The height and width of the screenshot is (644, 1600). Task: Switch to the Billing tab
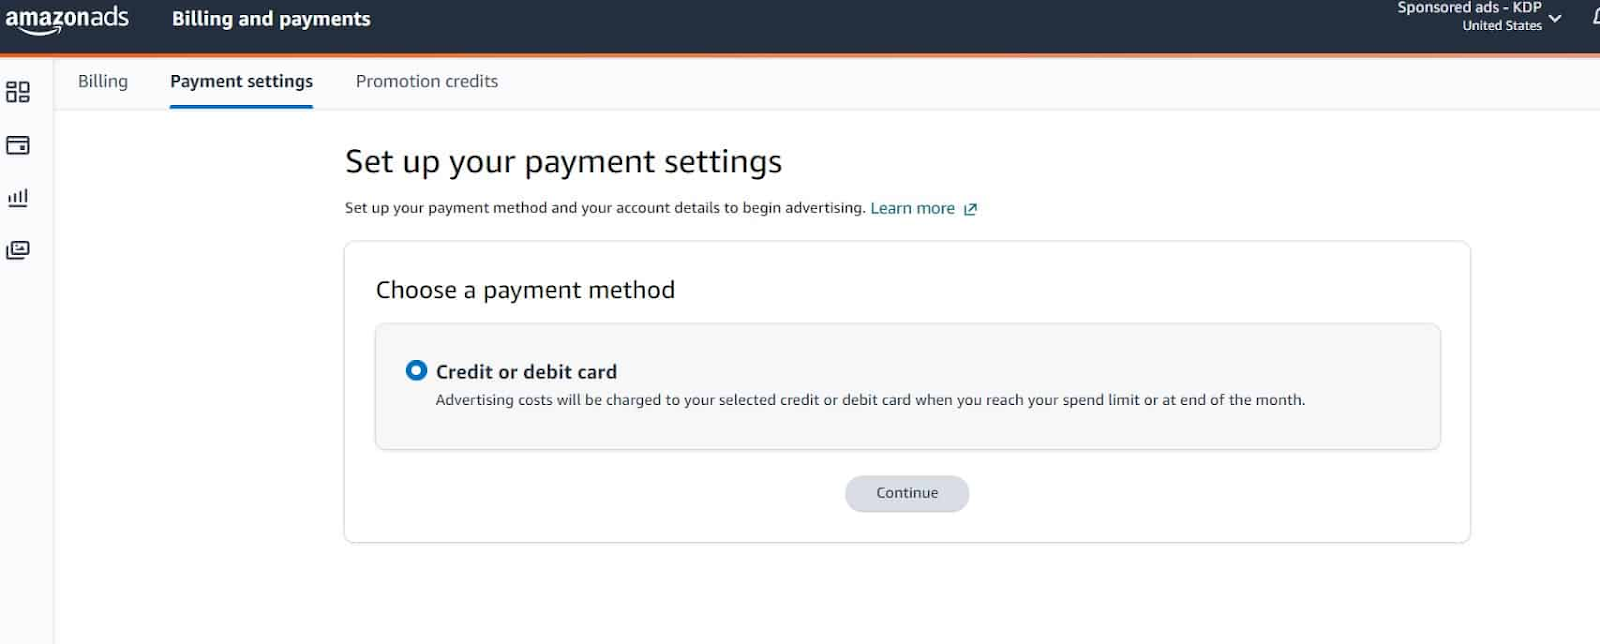click(x=103, y=81)
